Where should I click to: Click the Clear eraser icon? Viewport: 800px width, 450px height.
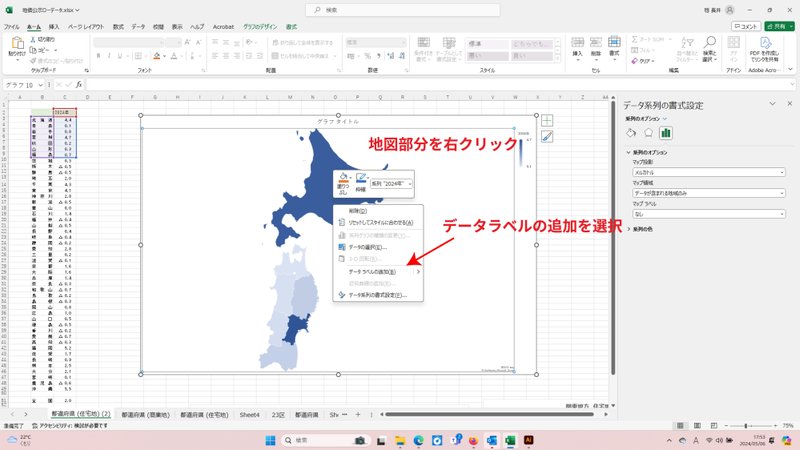click(x=634, y=61)
